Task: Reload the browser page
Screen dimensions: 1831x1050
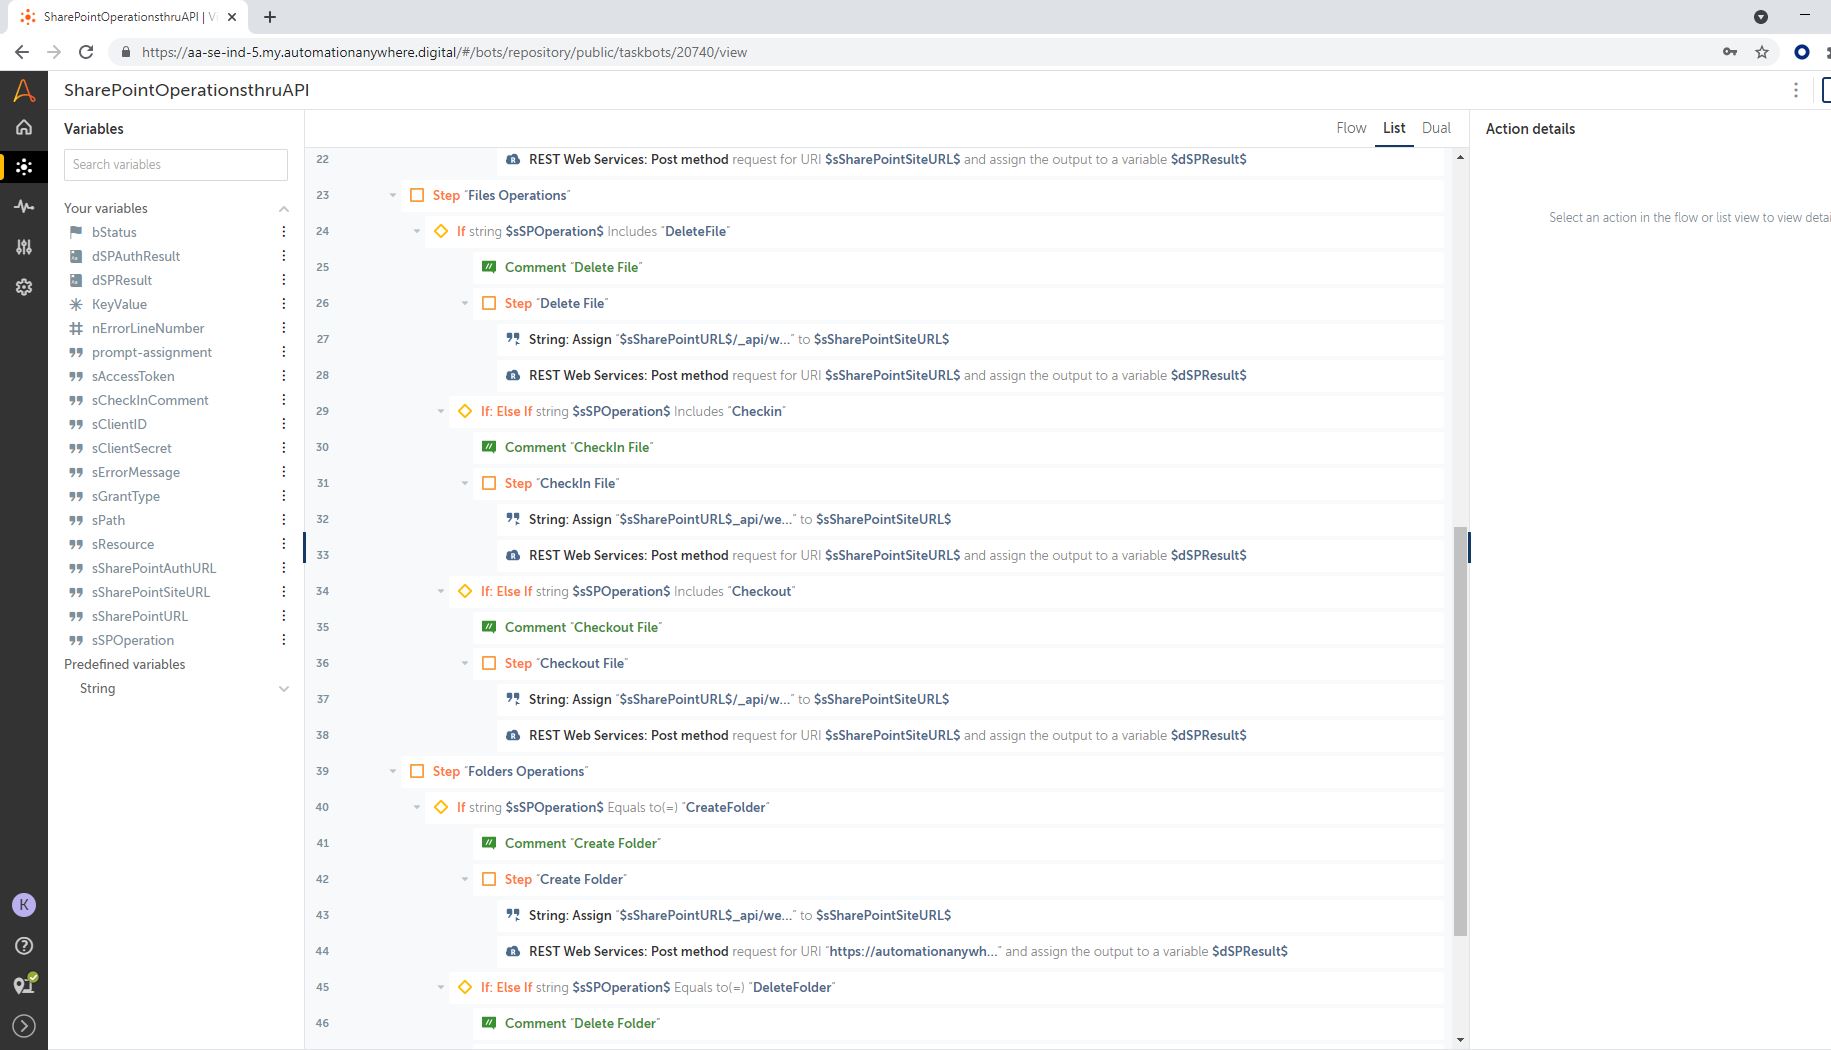Action: click(x=86, y=52)
